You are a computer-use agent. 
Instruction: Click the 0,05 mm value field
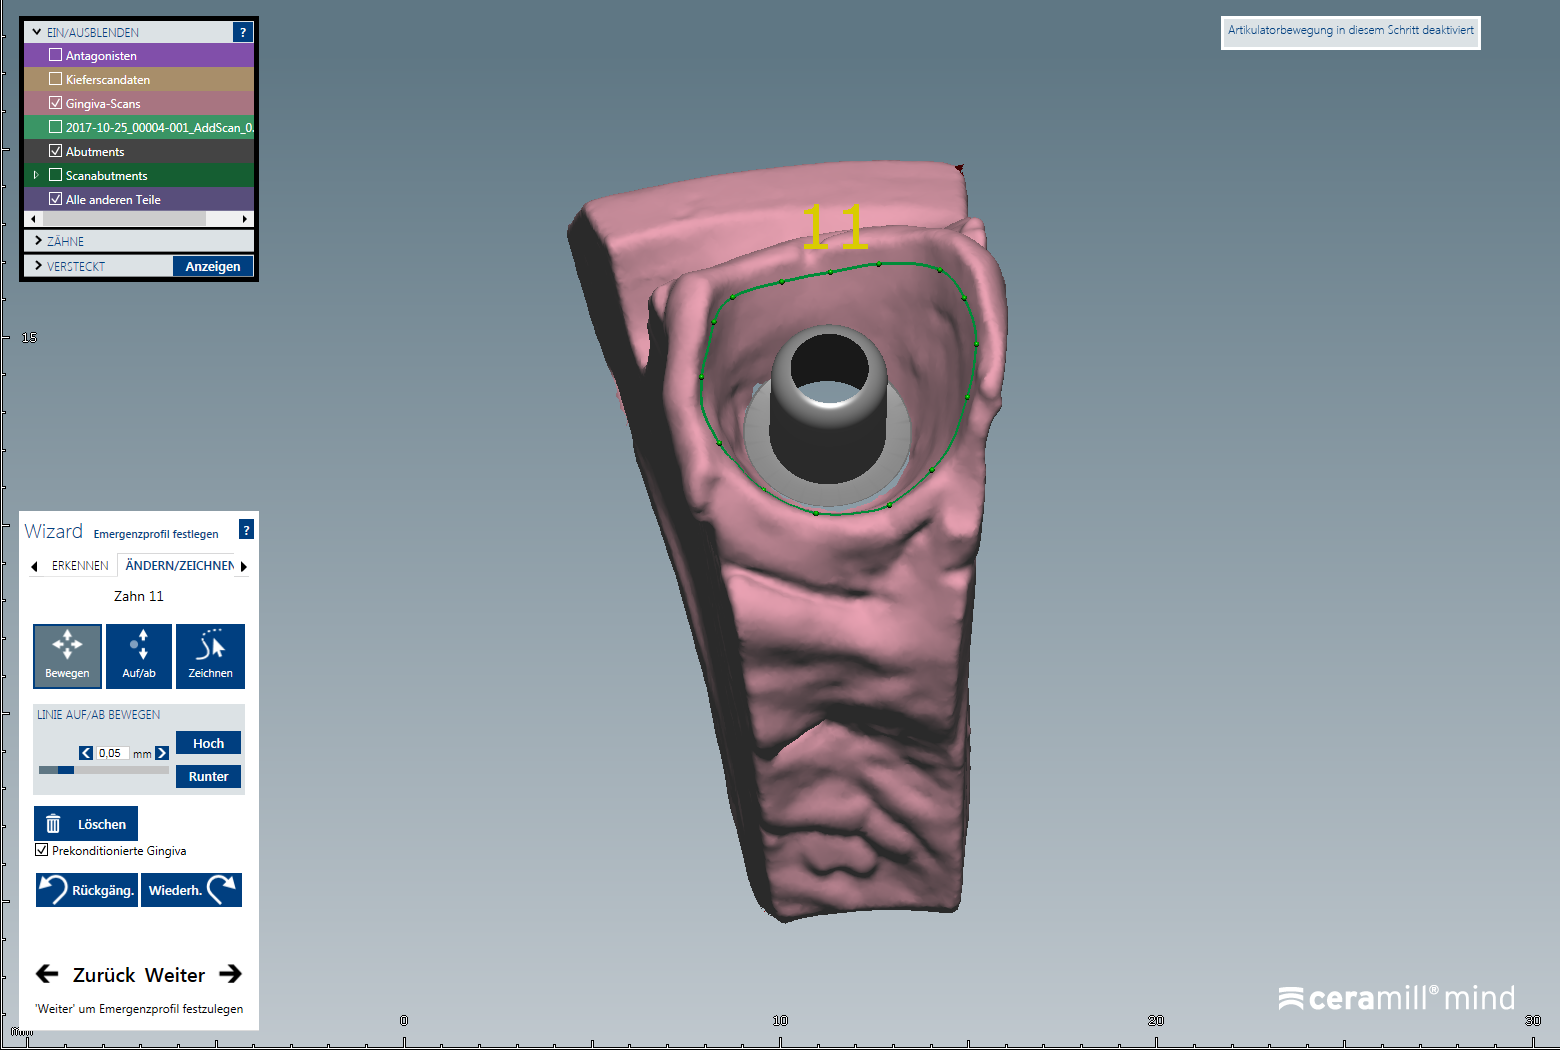[x=112, y=753]
